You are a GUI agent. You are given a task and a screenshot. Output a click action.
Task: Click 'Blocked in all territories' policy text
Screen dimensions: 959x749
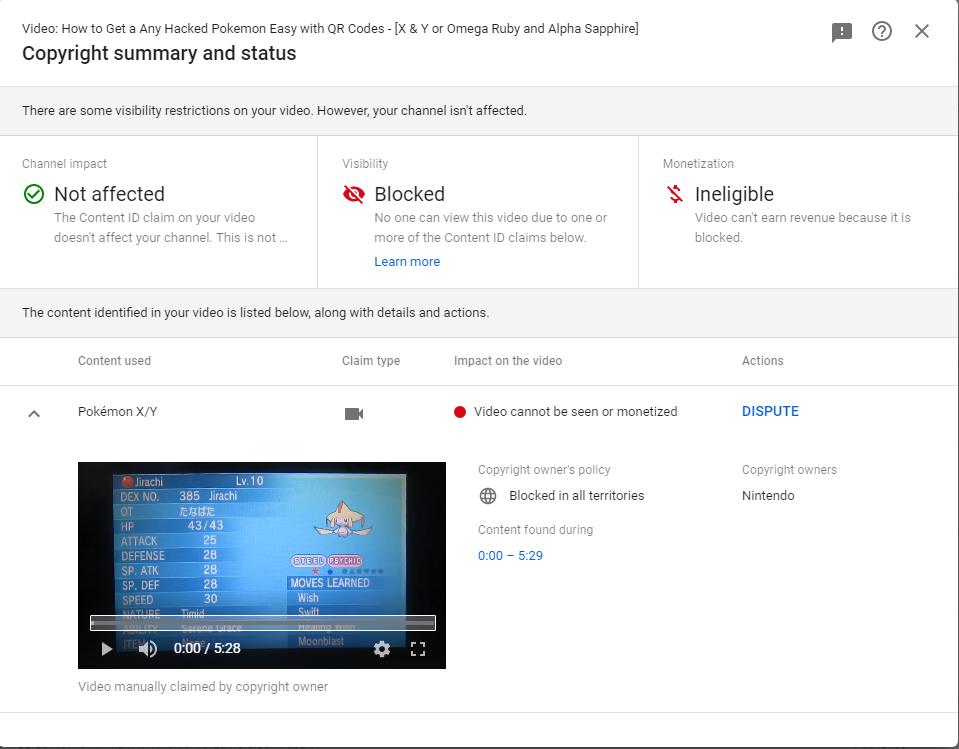(577, 496)
